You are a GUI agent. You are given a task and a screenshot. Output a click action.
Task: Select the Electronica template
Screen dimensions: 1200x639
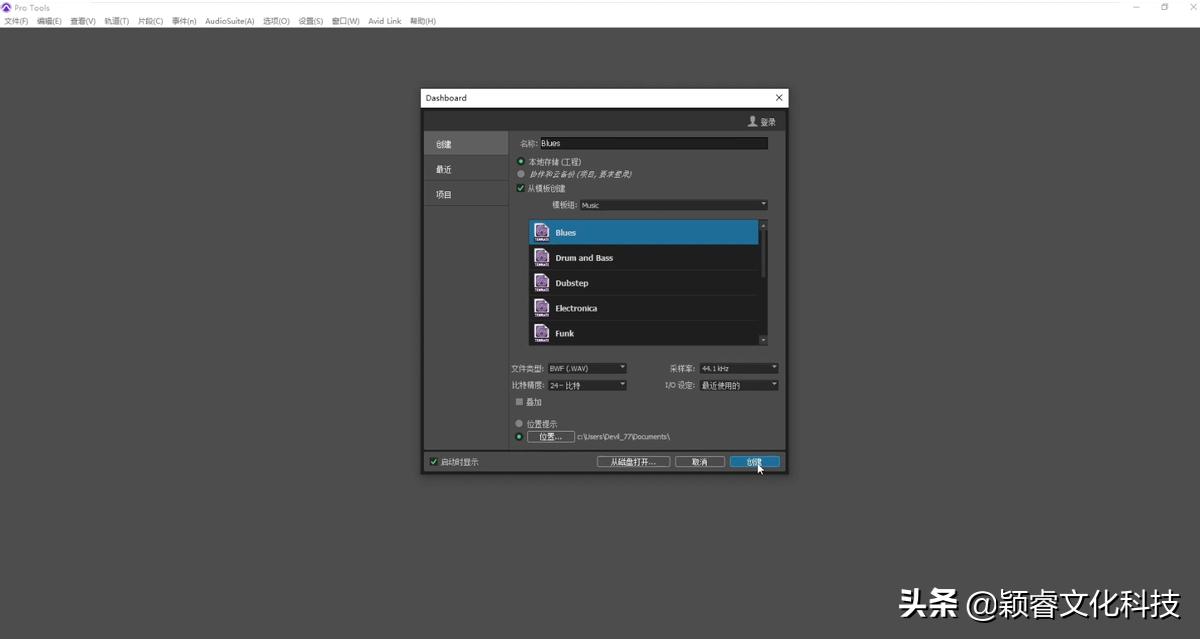tap(644, 308)
